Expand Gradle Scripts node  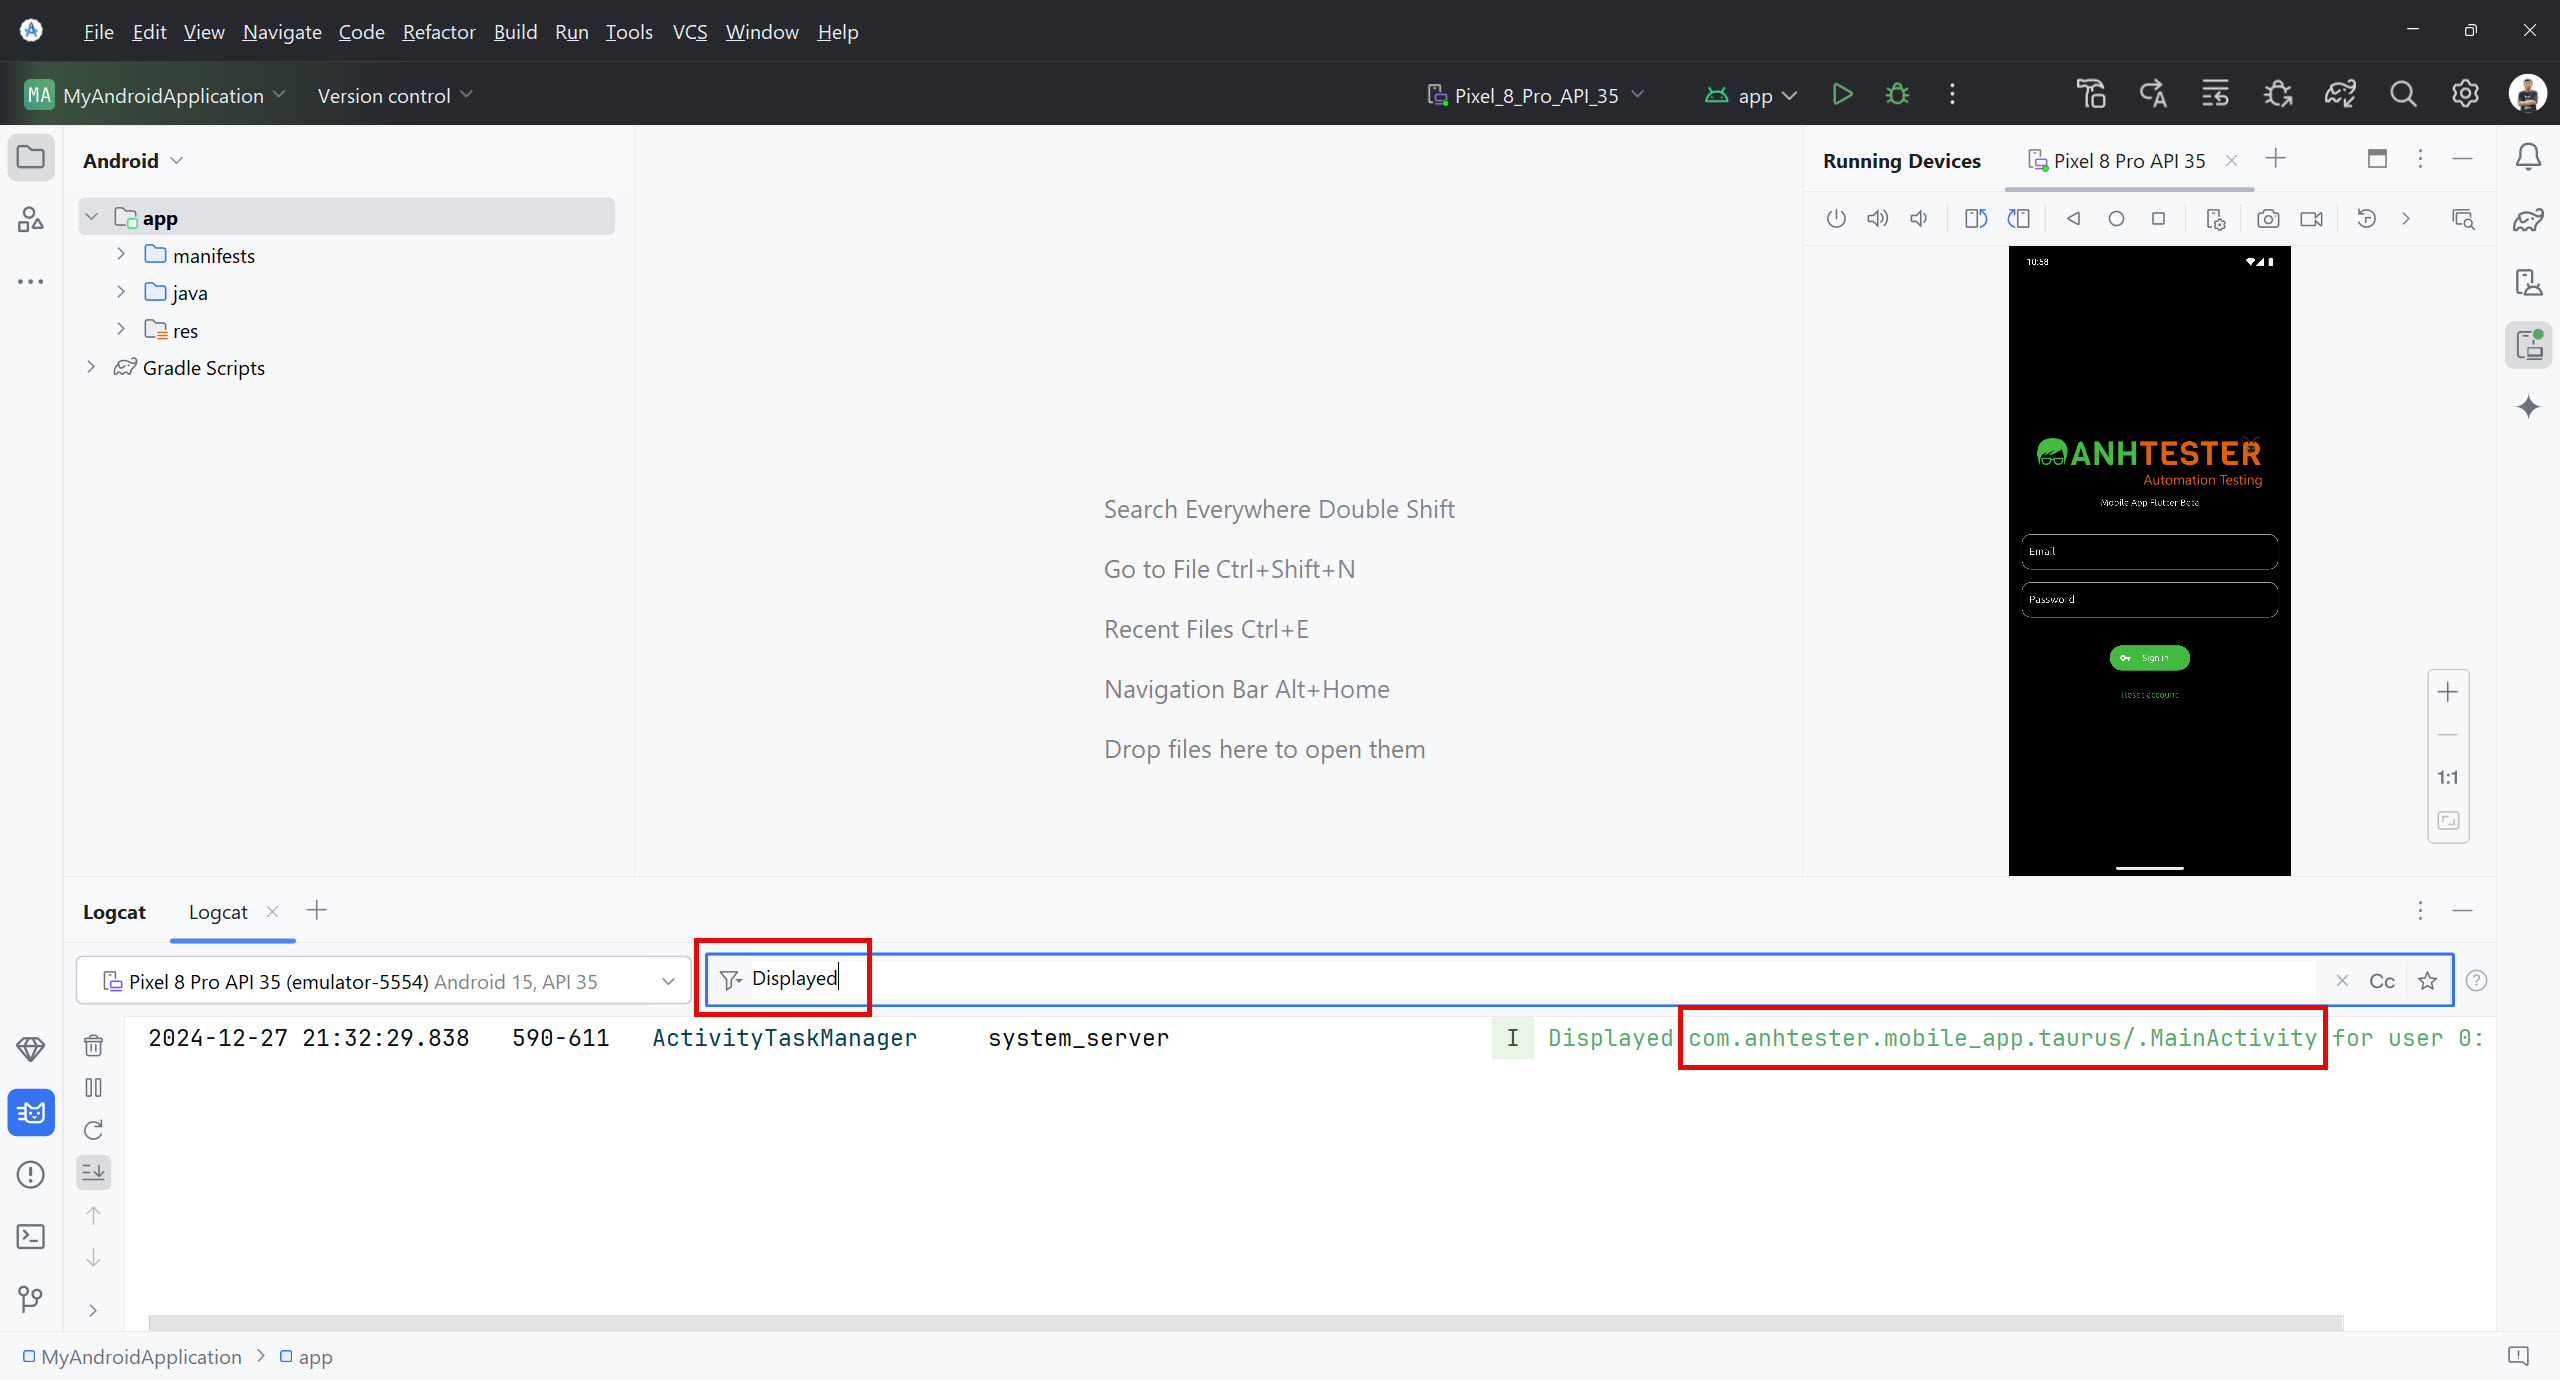tap(92, 367)
